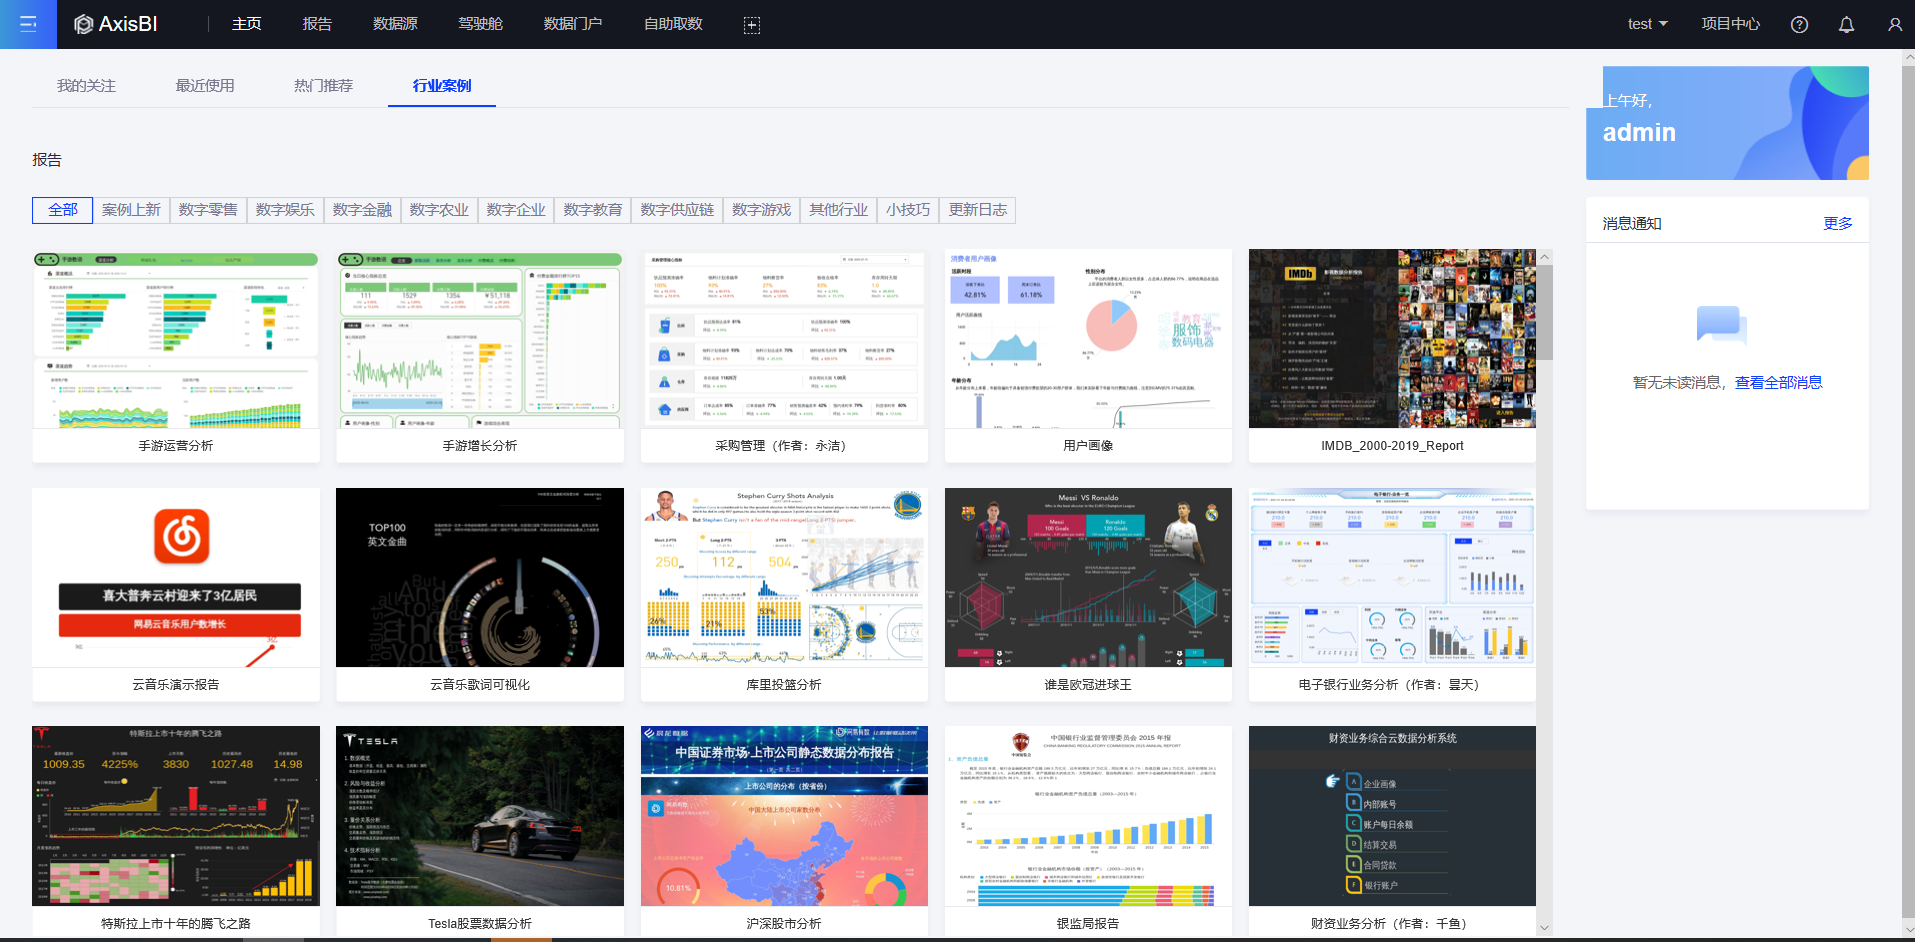
Task: Open the 特斯拉上市十年的腾飞之路 thumbnail
Action: pos(176,816)
